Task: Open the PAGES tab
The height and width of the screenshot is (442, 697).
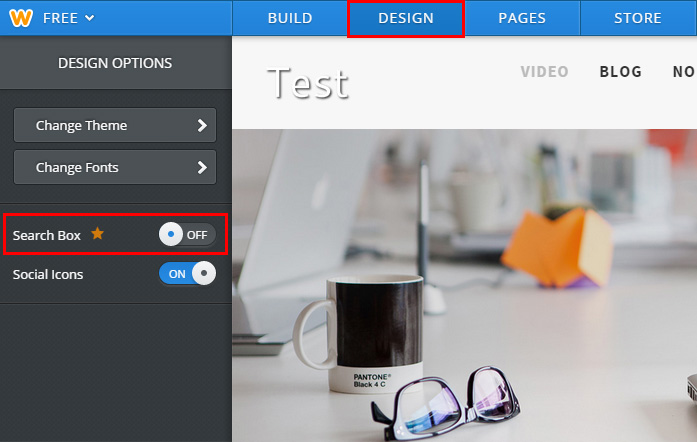Action: (522, 18)
